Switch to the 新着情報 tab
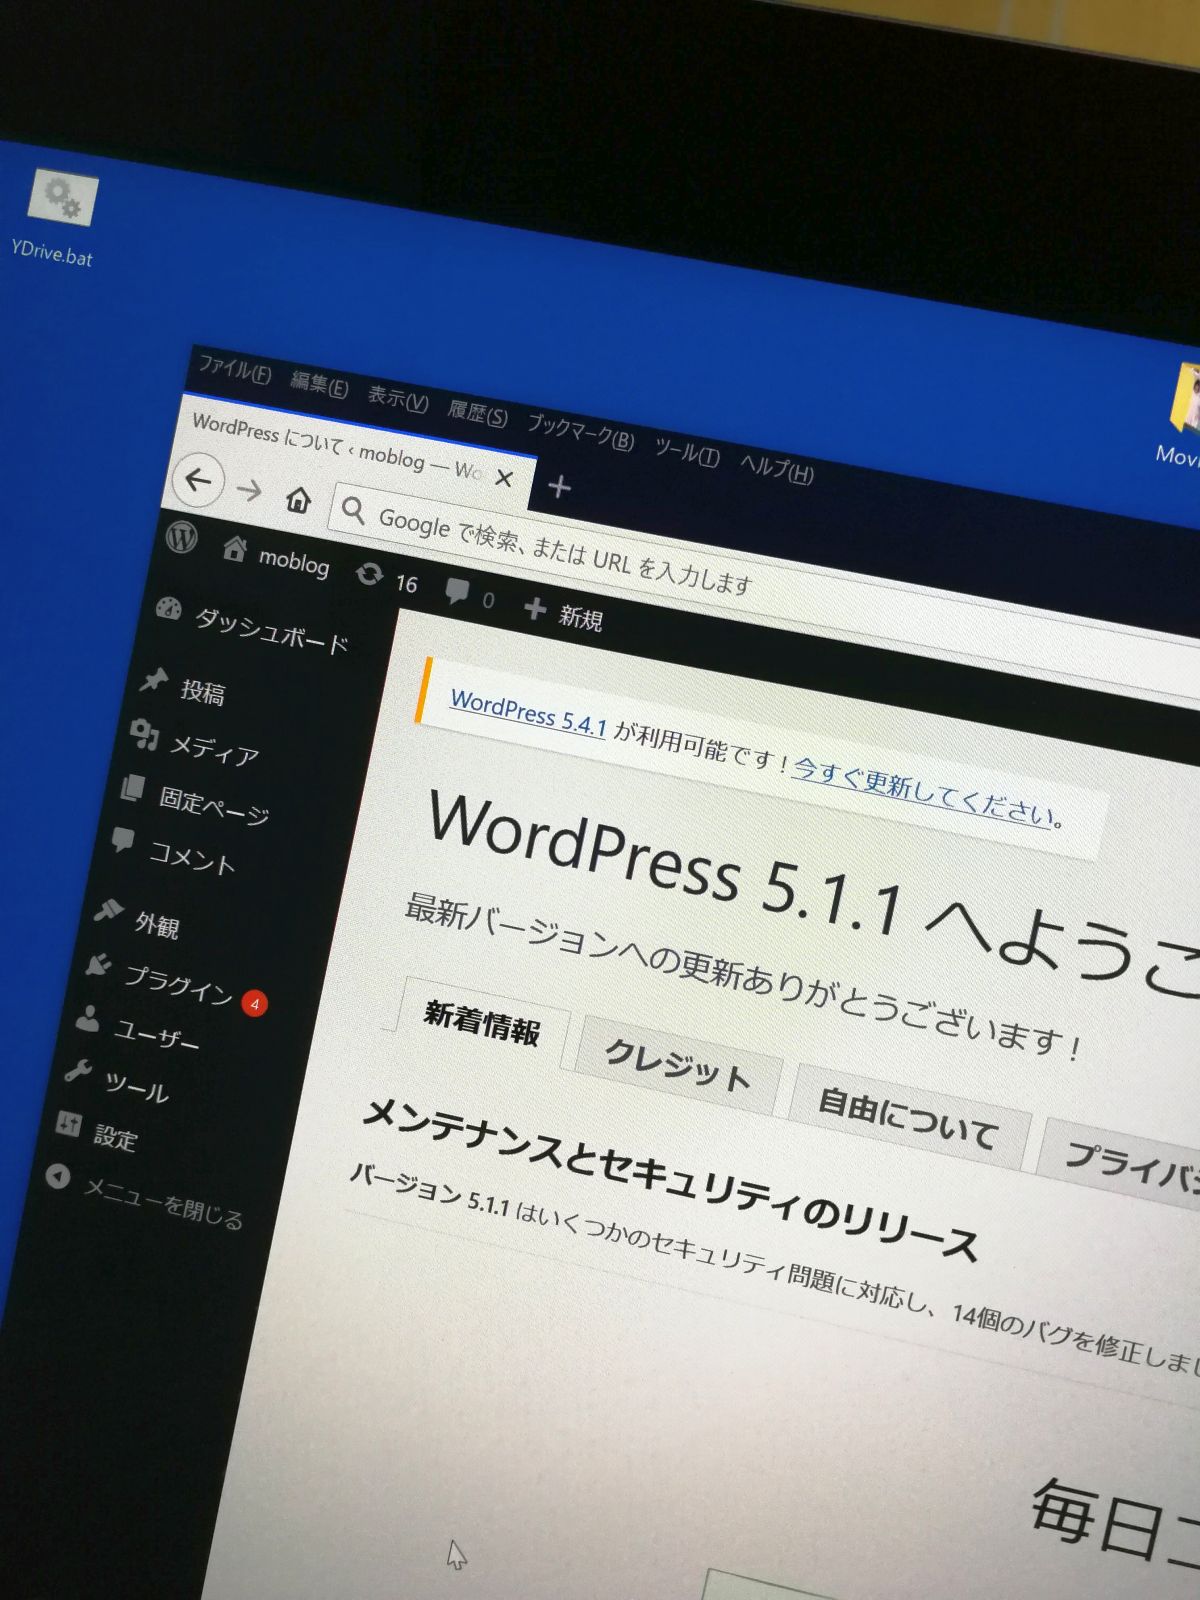Screen dimensions: 1200x1600 (482, 1023)
